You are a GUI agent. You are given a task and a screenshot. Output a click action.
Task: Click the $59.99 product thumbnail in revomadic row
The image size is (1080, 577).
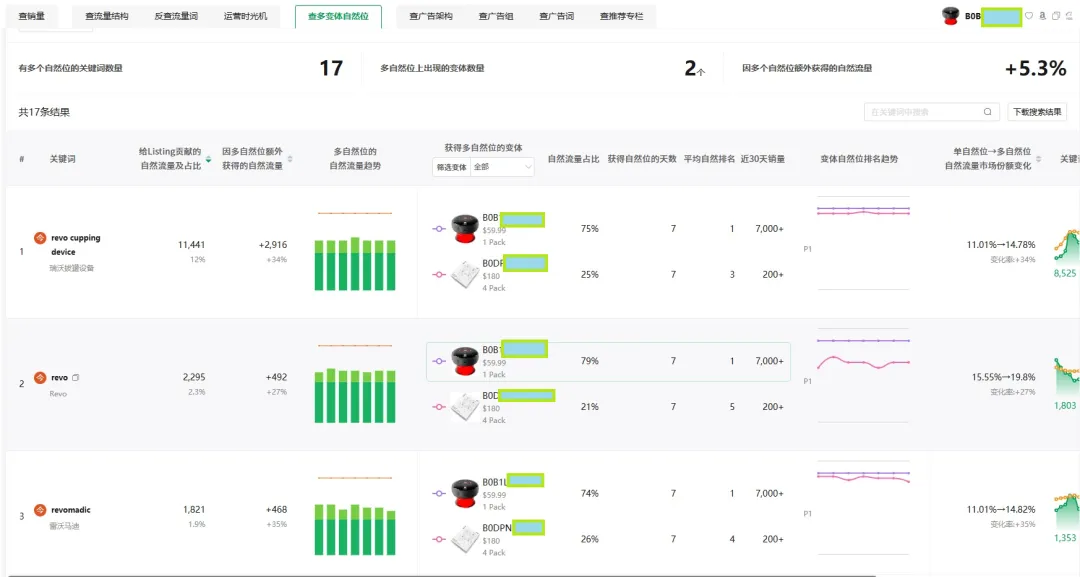click(x=465, y=493)
